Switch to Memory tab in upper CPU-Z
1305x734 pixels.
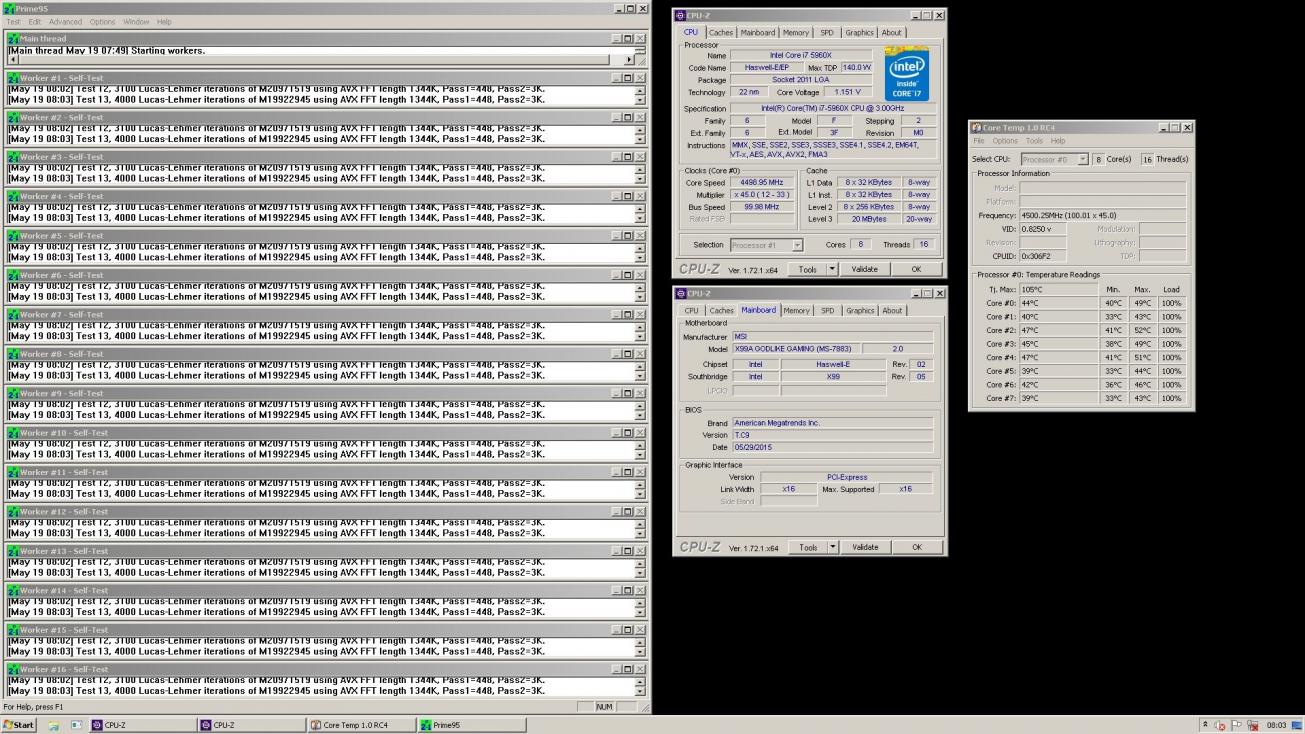796,32
